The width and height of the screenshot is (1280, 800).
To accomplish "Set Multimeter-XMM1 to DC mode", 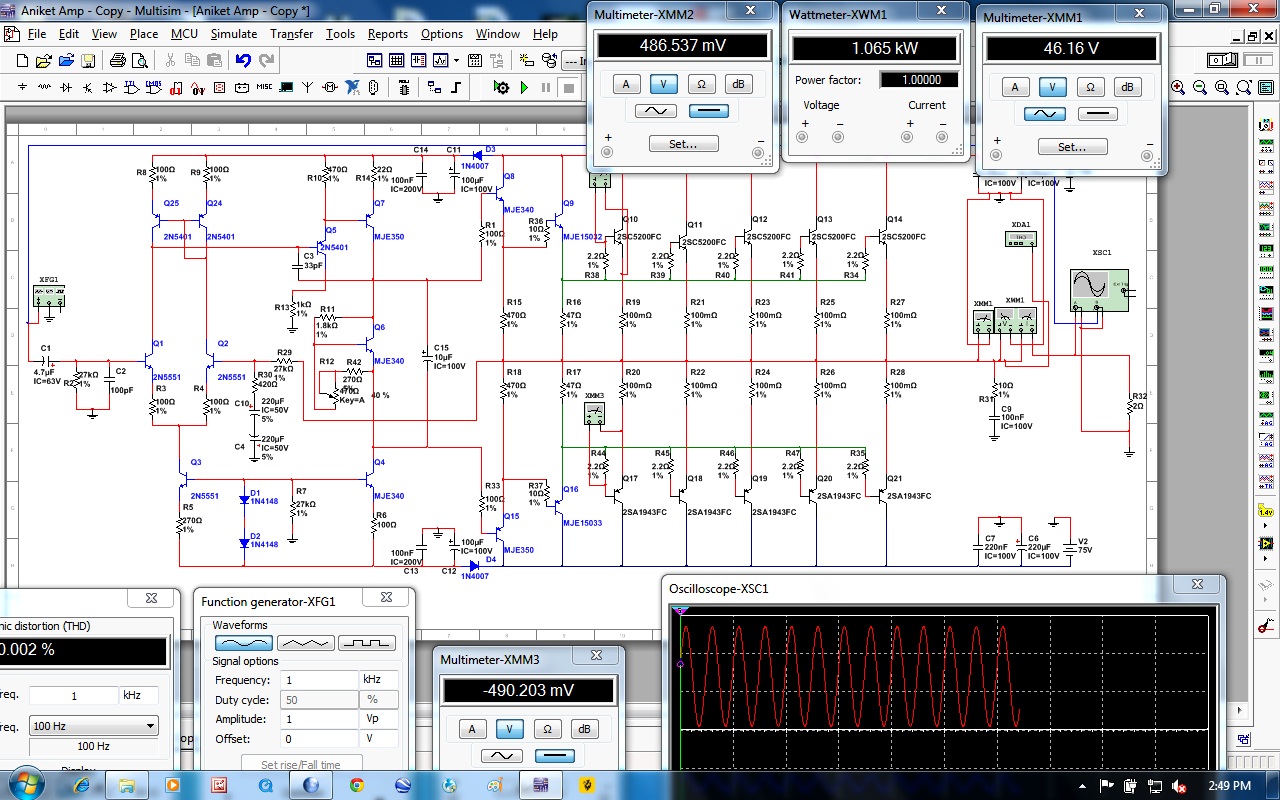I will point(1097,114).
